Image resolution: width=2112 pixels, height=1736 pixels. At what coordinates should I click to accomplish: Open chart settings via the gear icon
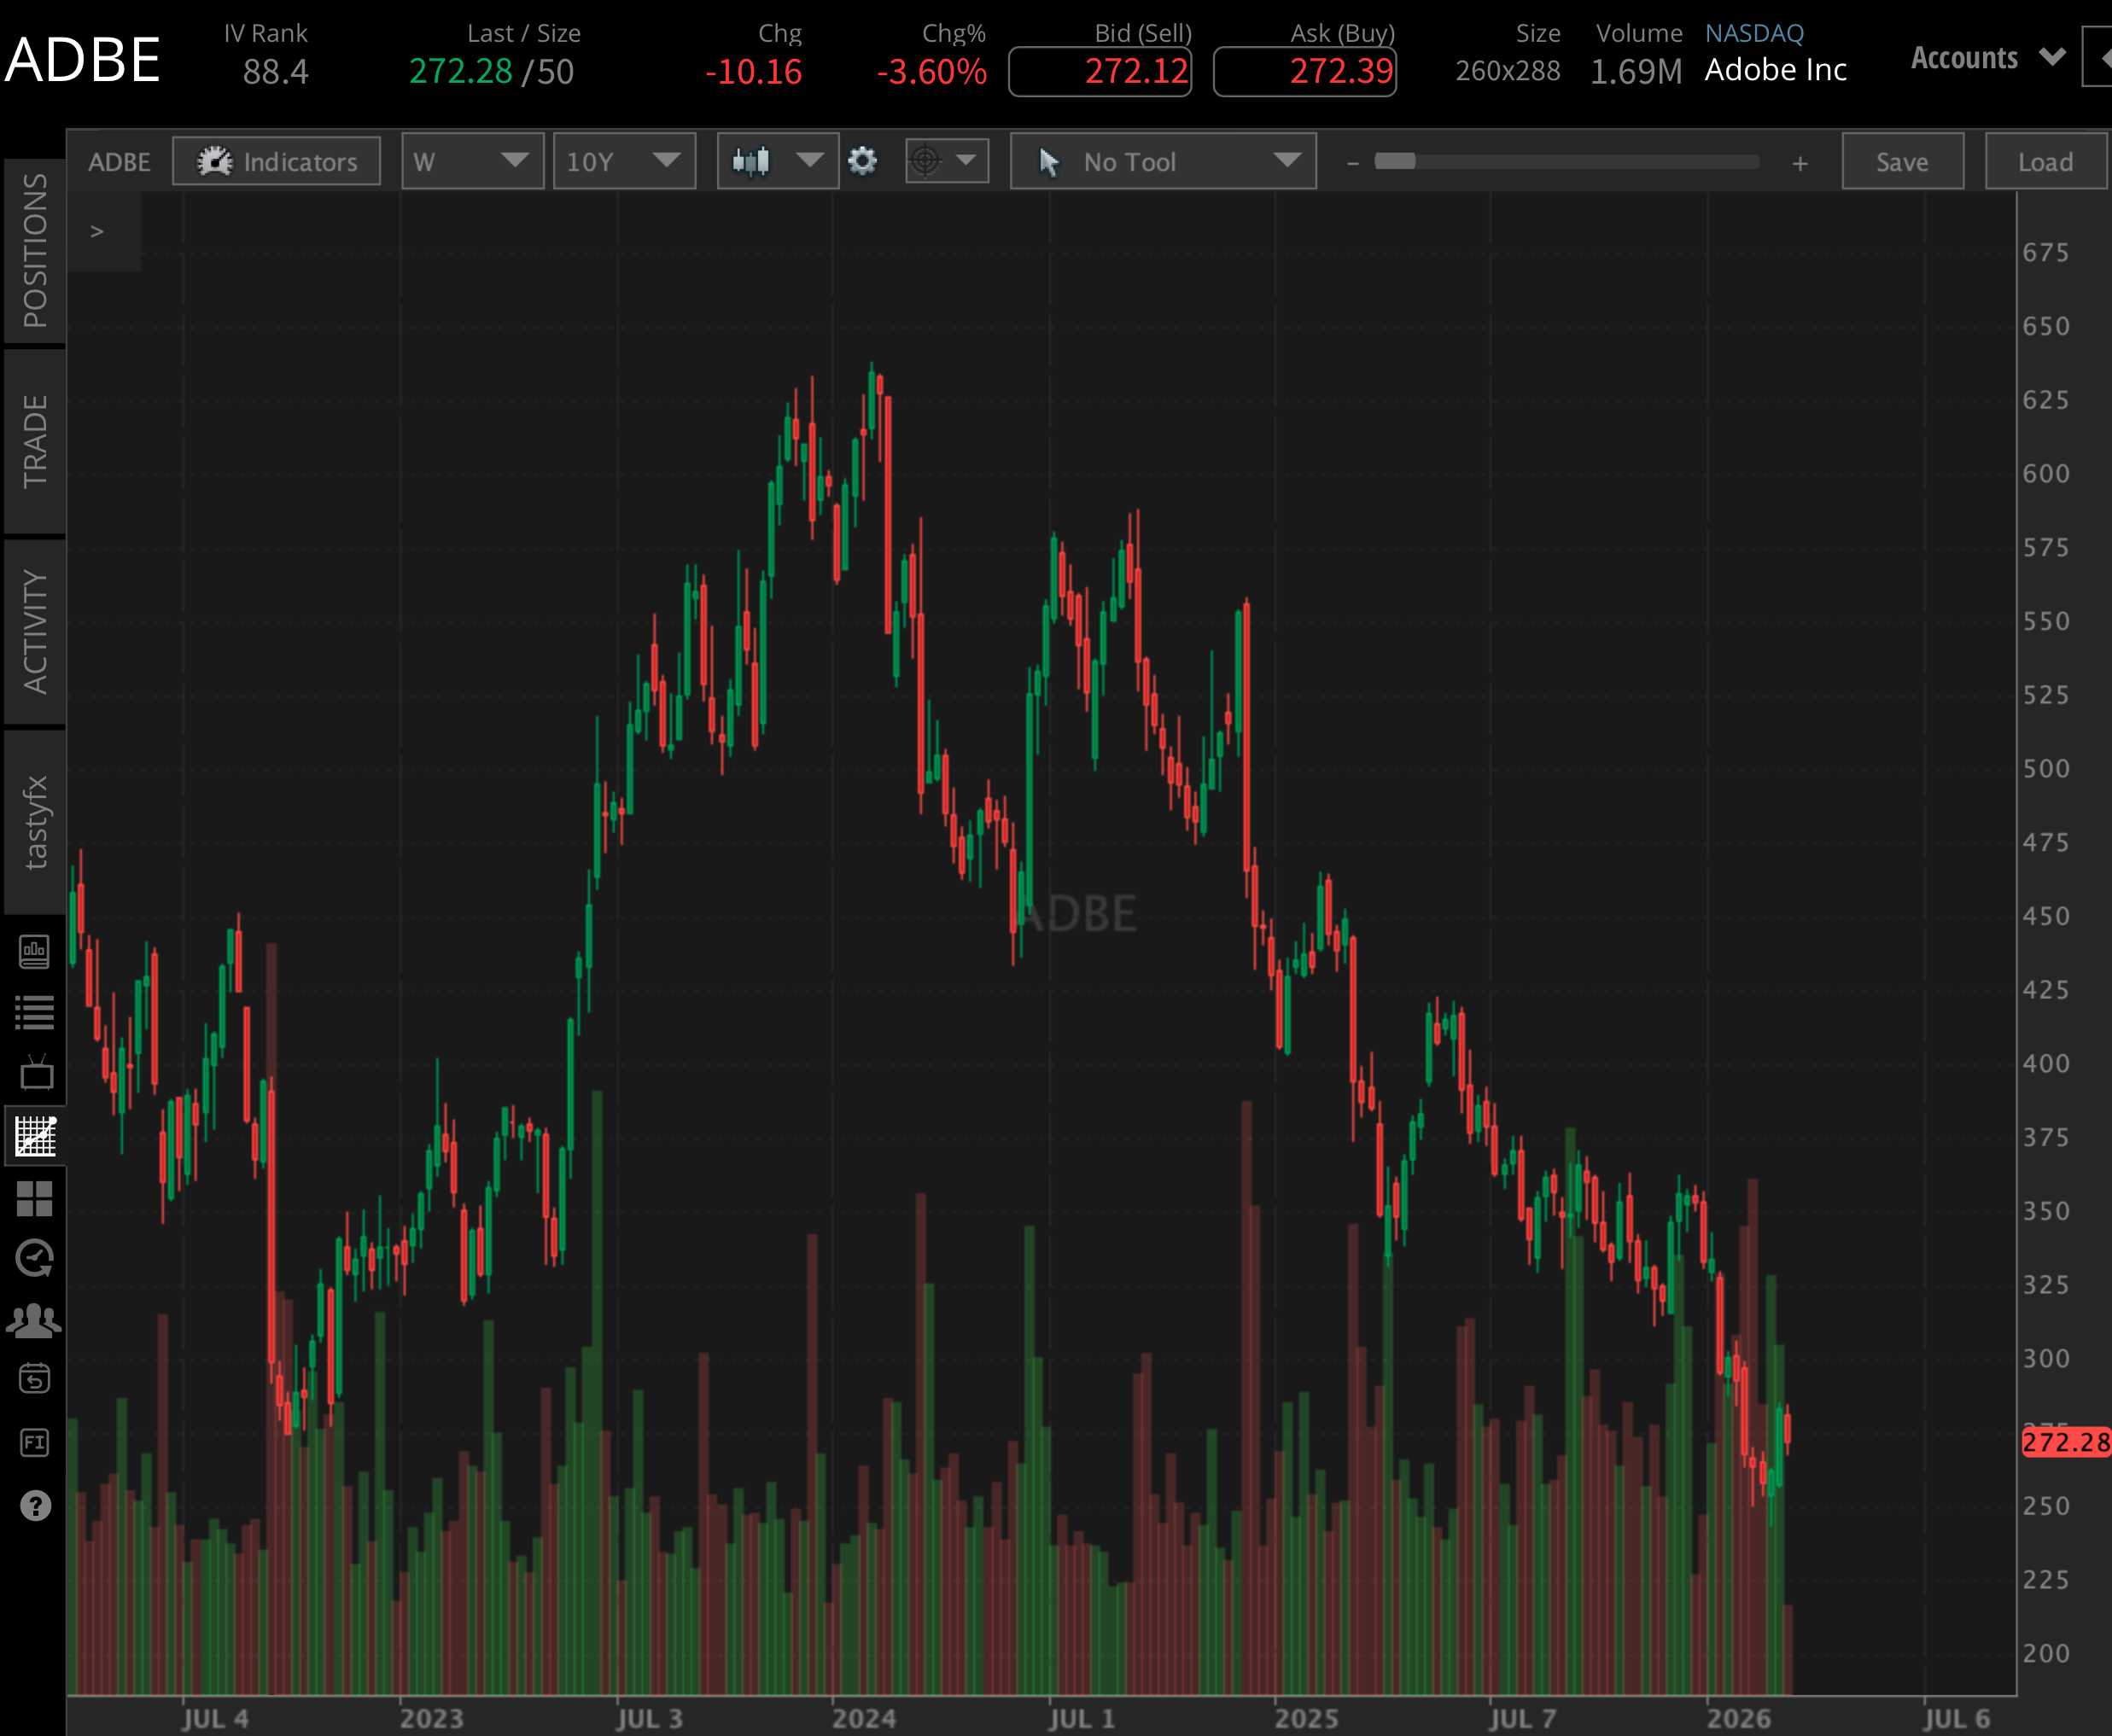coord(862,161)
